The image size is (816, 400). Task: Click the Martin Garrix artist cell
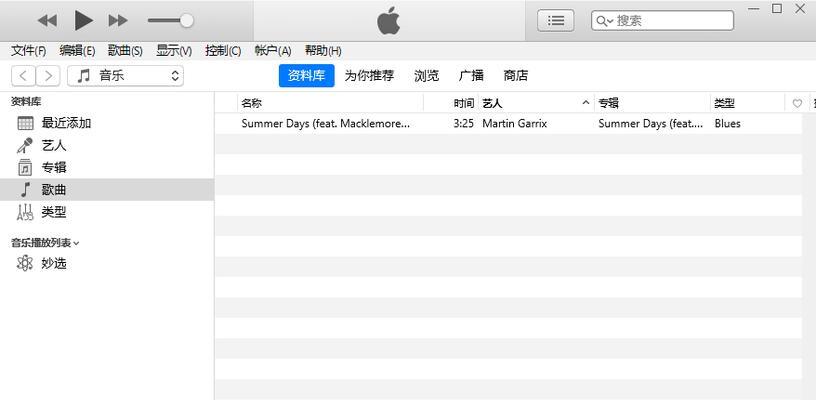pos(515,124)
